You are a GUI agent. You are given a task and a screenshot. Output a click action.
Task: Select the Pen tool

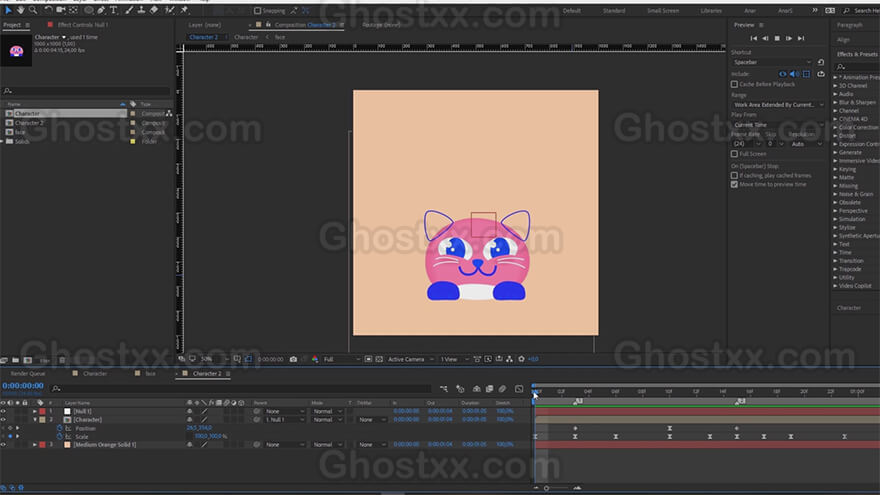coord(101,10)
